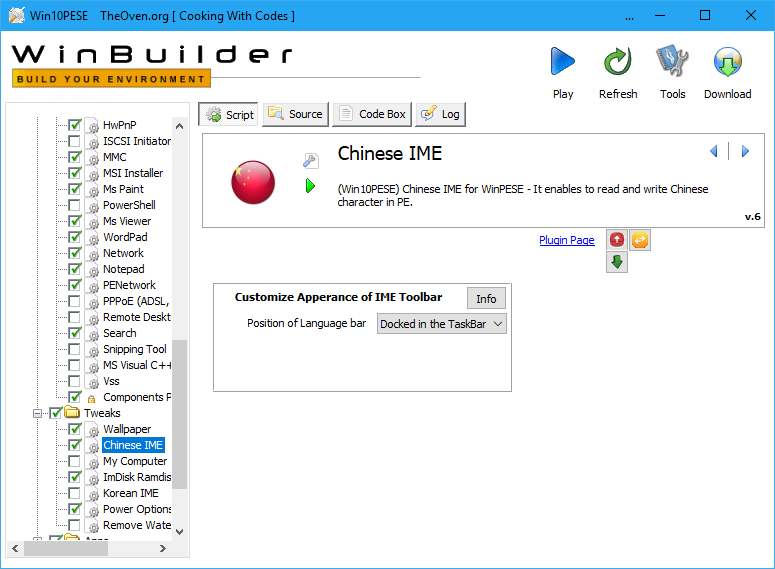The height and width of the screenshot is (569, 775).
Task: Click the tree scrollbar up arrow
Action: (x=179, y=126)
